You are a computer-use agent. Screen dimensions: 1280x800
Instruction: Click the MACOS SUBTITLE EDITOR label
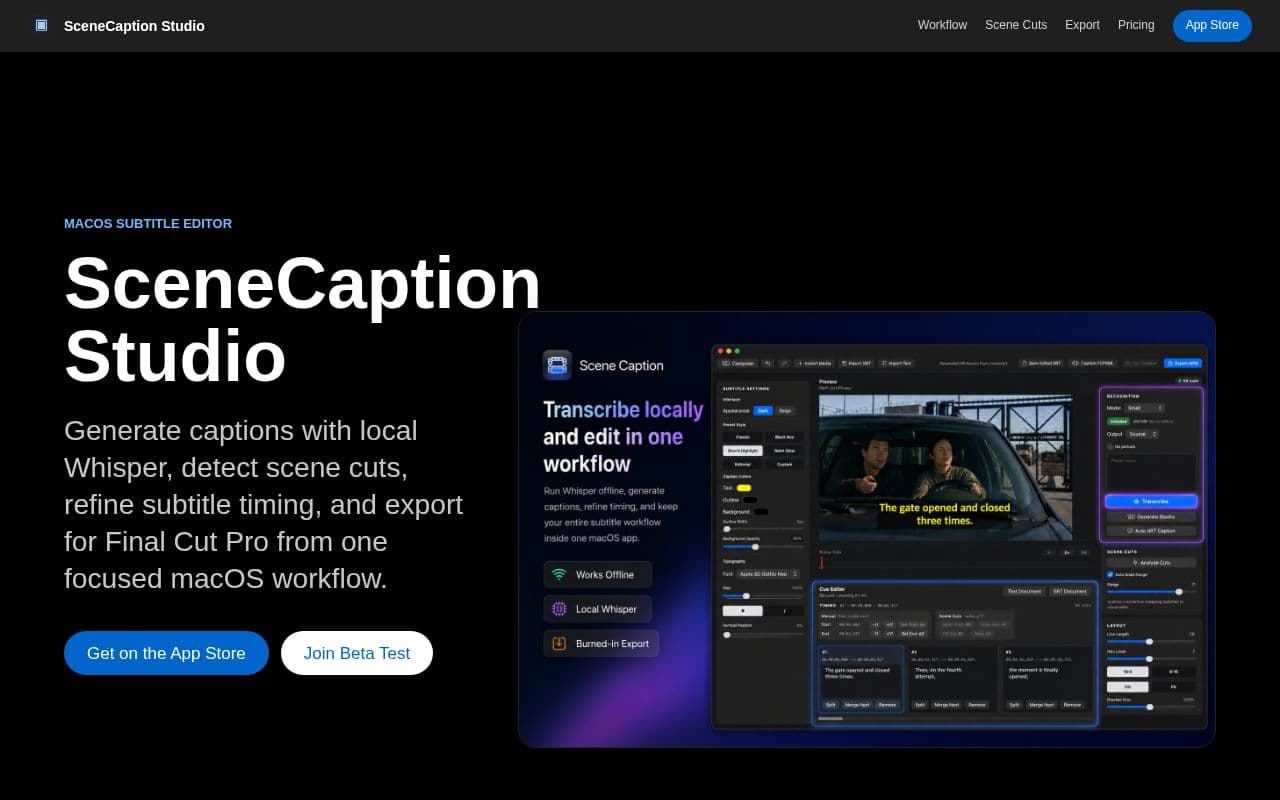pos(148,223)
